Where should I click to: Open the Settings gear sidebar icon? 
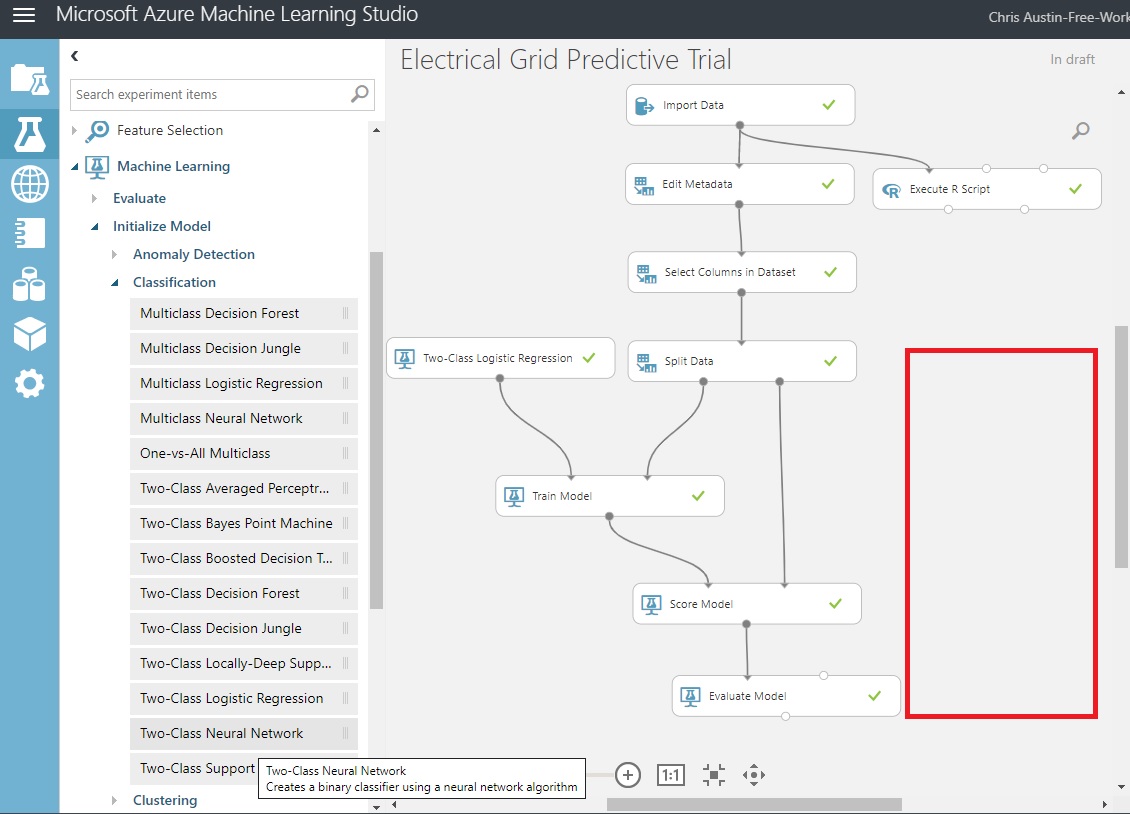(30, 383)
